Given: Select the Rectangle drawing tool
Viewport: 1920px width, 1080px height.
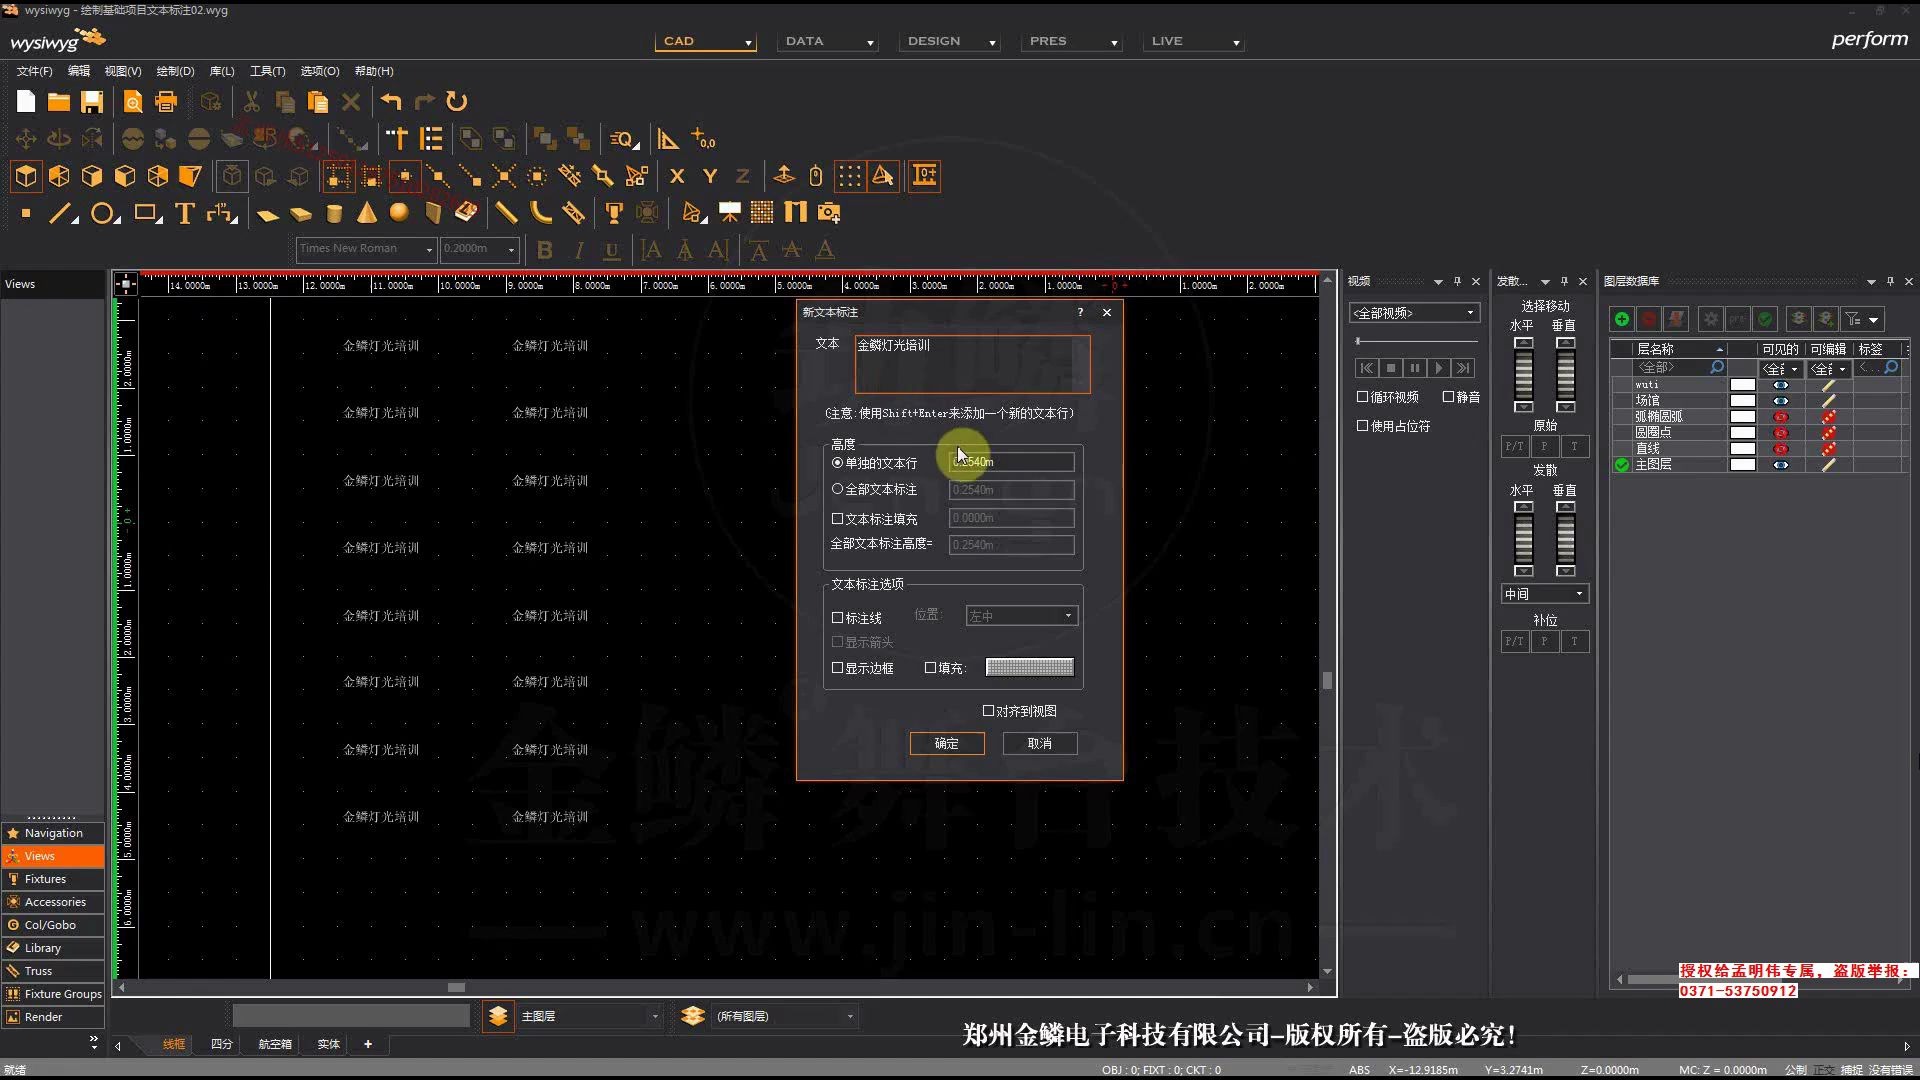Looking at the screenshot, I should 145,212.
